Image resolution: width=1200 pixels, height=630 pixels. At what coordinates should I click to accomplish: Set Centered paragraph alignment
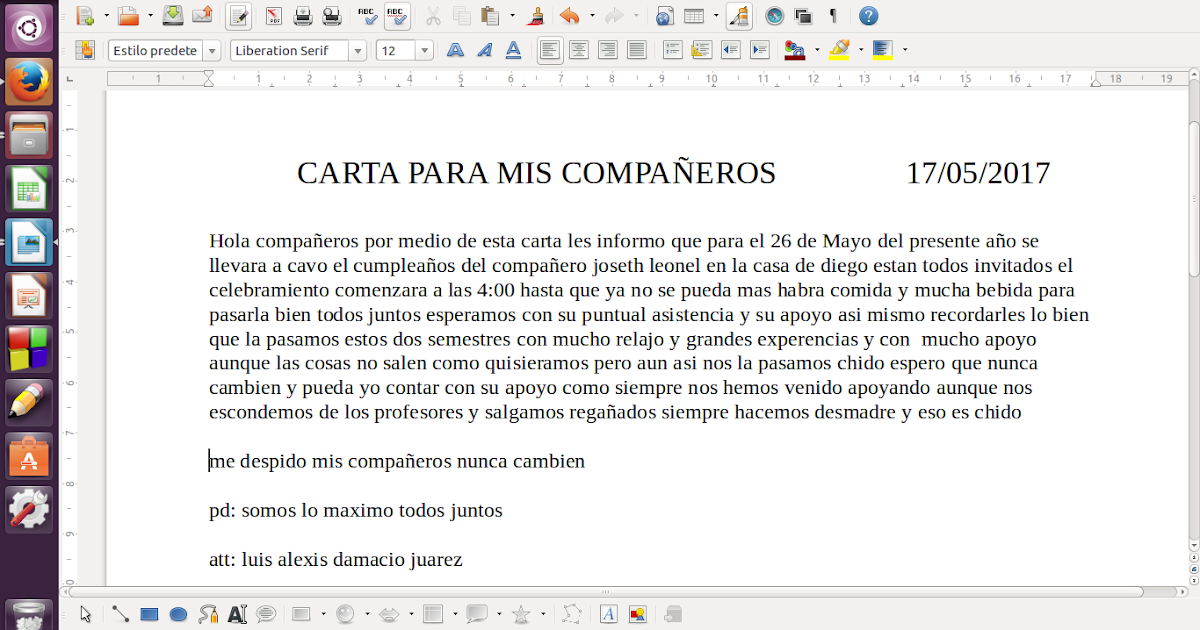coord(578,50)
